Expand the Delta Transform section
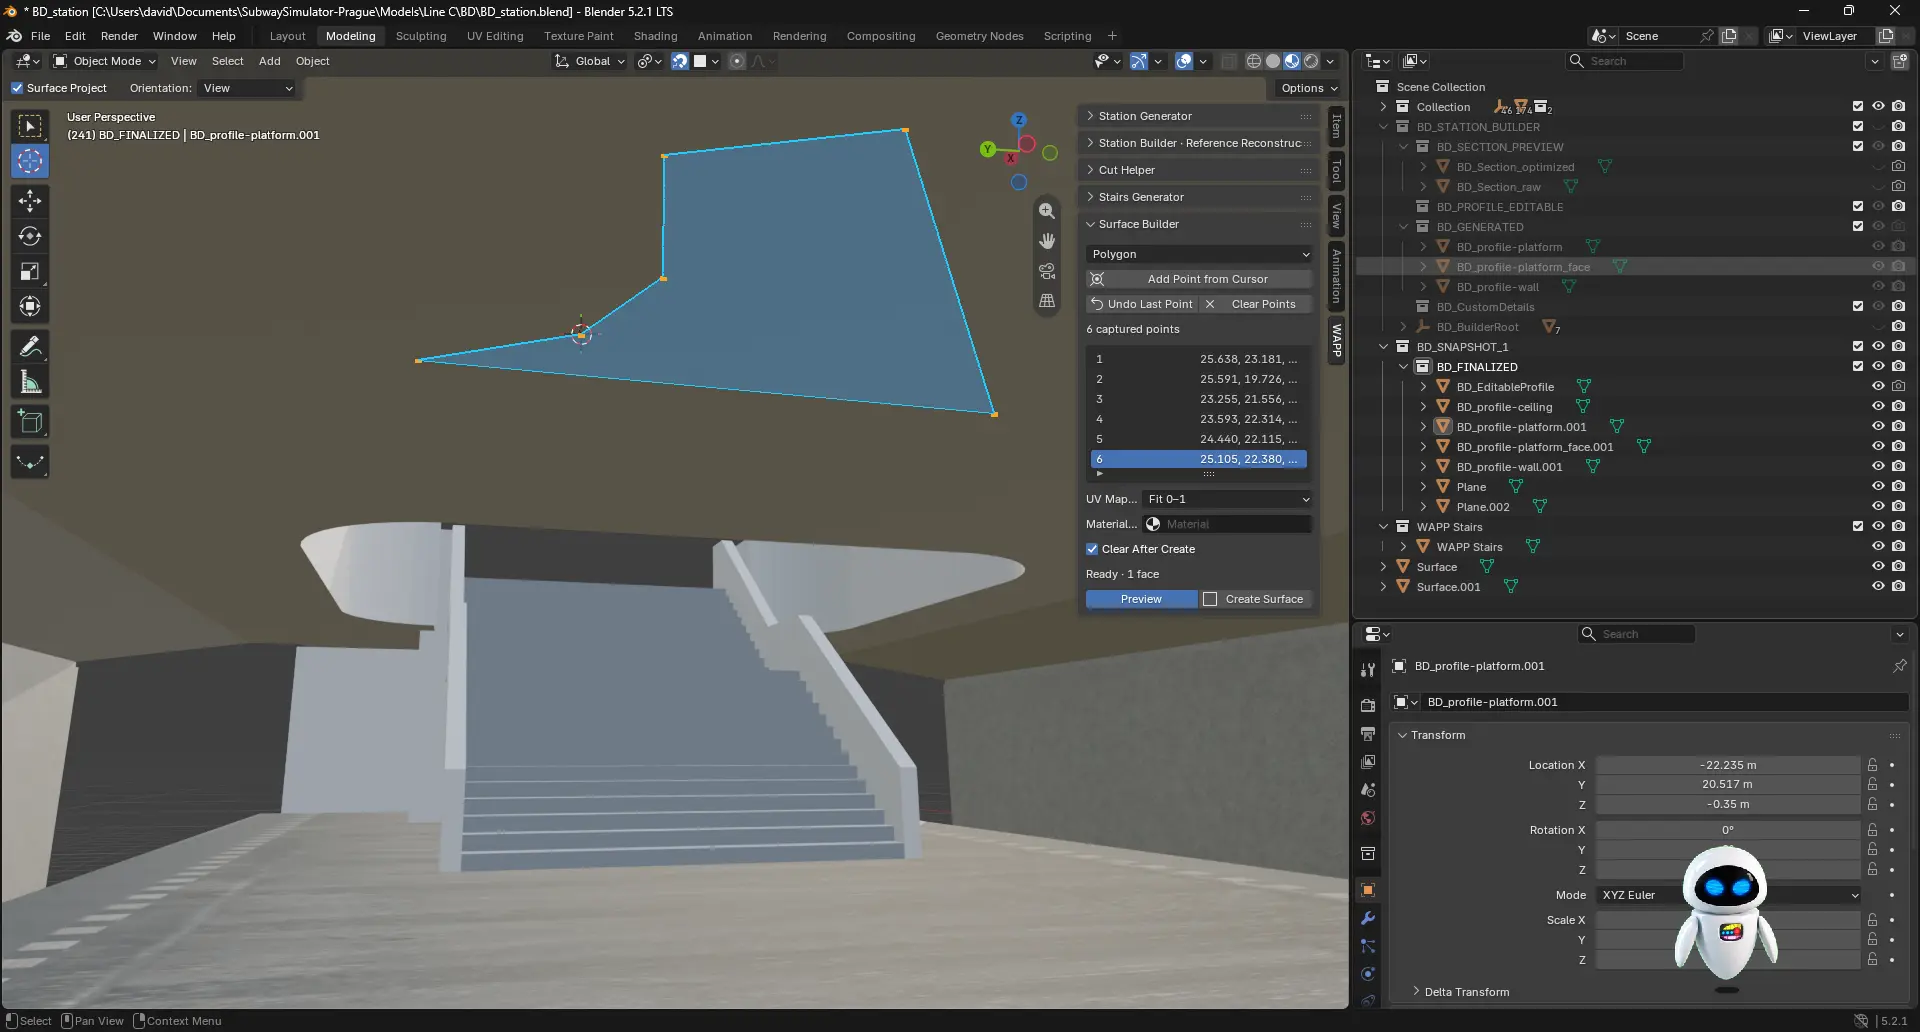The width and height of the screenshot is (1920, 1032). pos(1466,992)
